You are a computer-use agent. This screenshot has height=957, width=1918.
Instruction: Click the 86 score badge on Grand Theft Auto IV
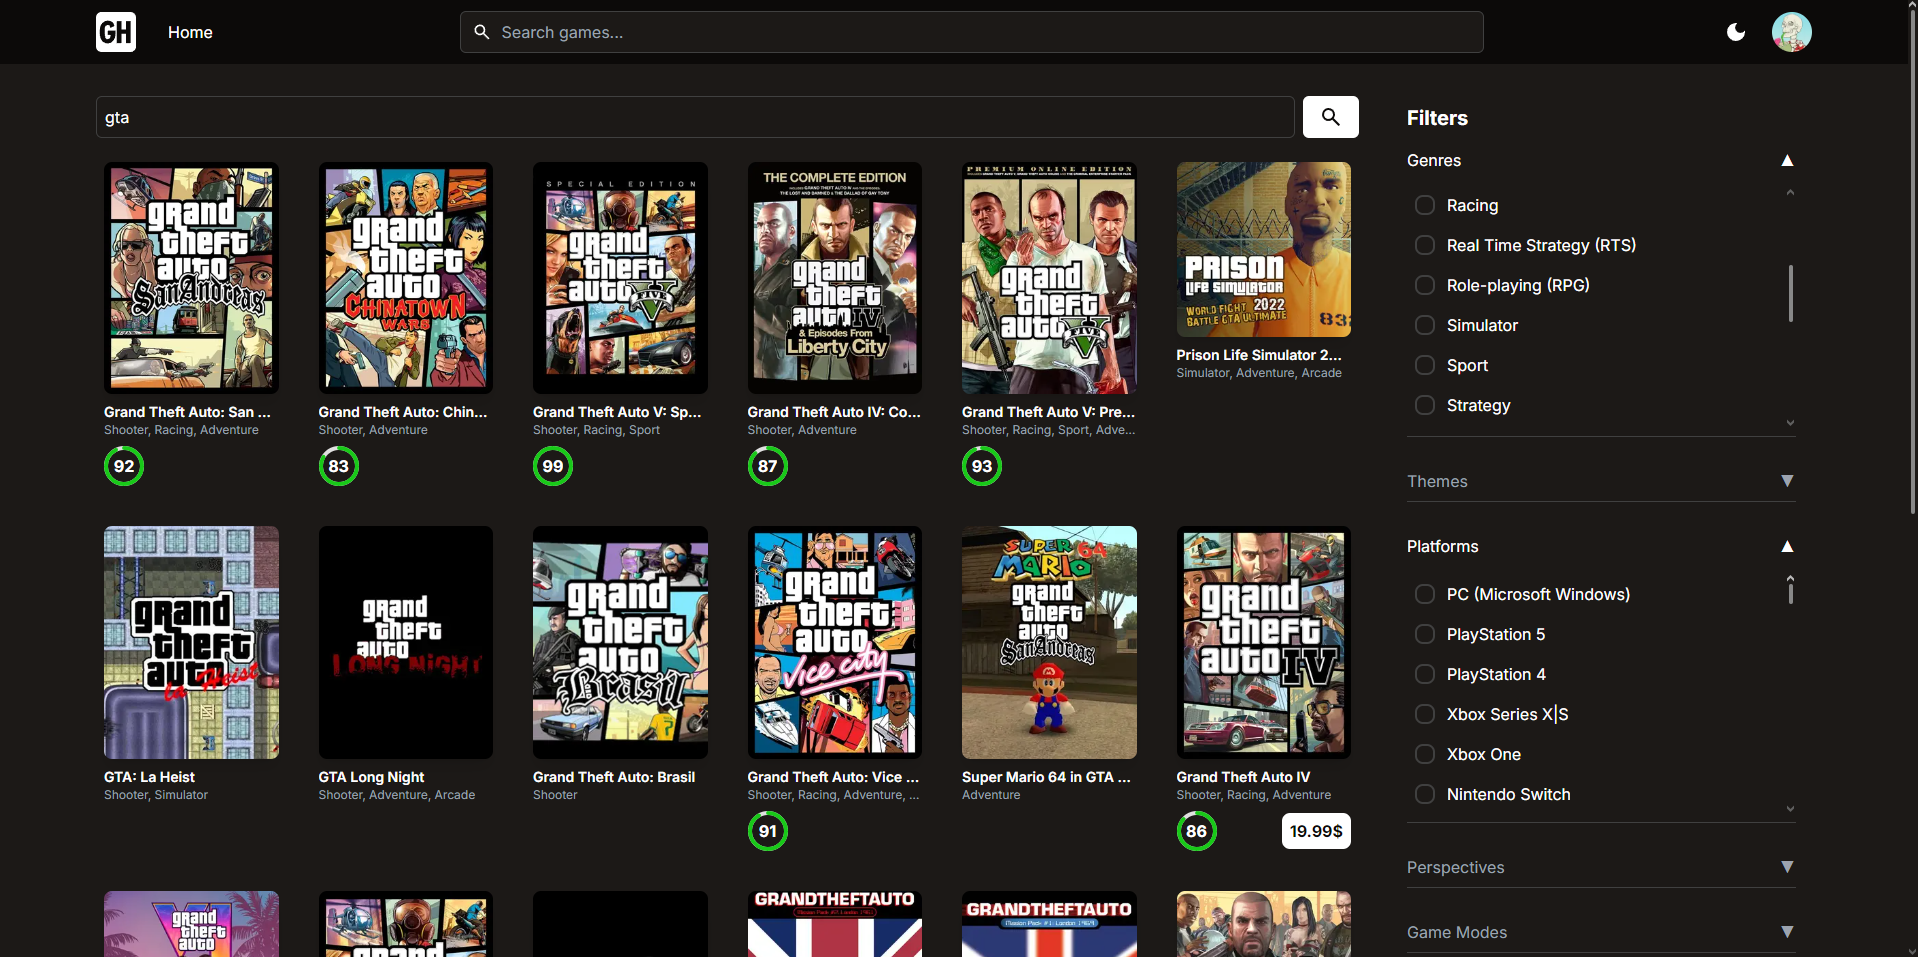(x=1196, y=831)
